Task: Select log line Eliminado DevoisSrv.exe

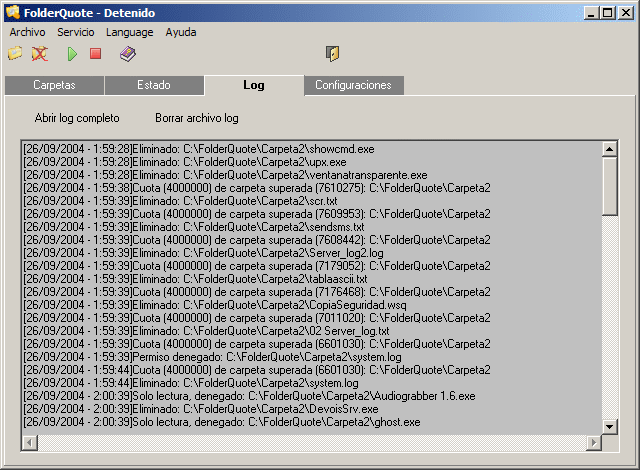Action: [x=201, y=409]
